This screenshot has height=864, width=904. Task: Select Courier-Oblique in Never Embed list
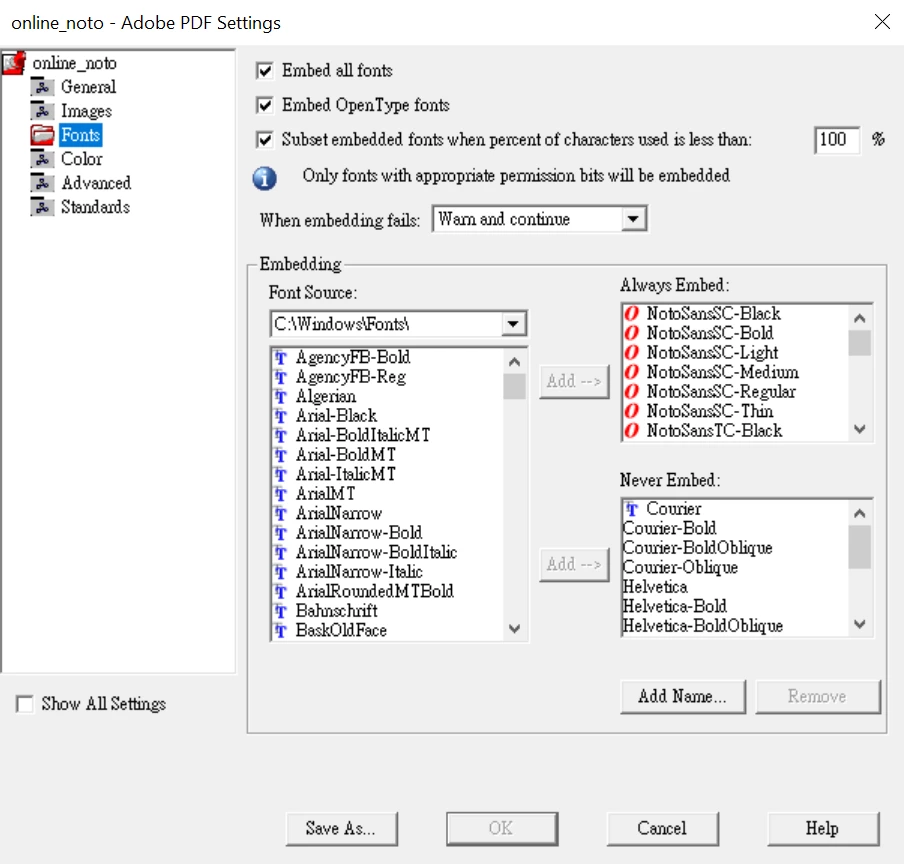pyautogui.click(x=680, y=568)
